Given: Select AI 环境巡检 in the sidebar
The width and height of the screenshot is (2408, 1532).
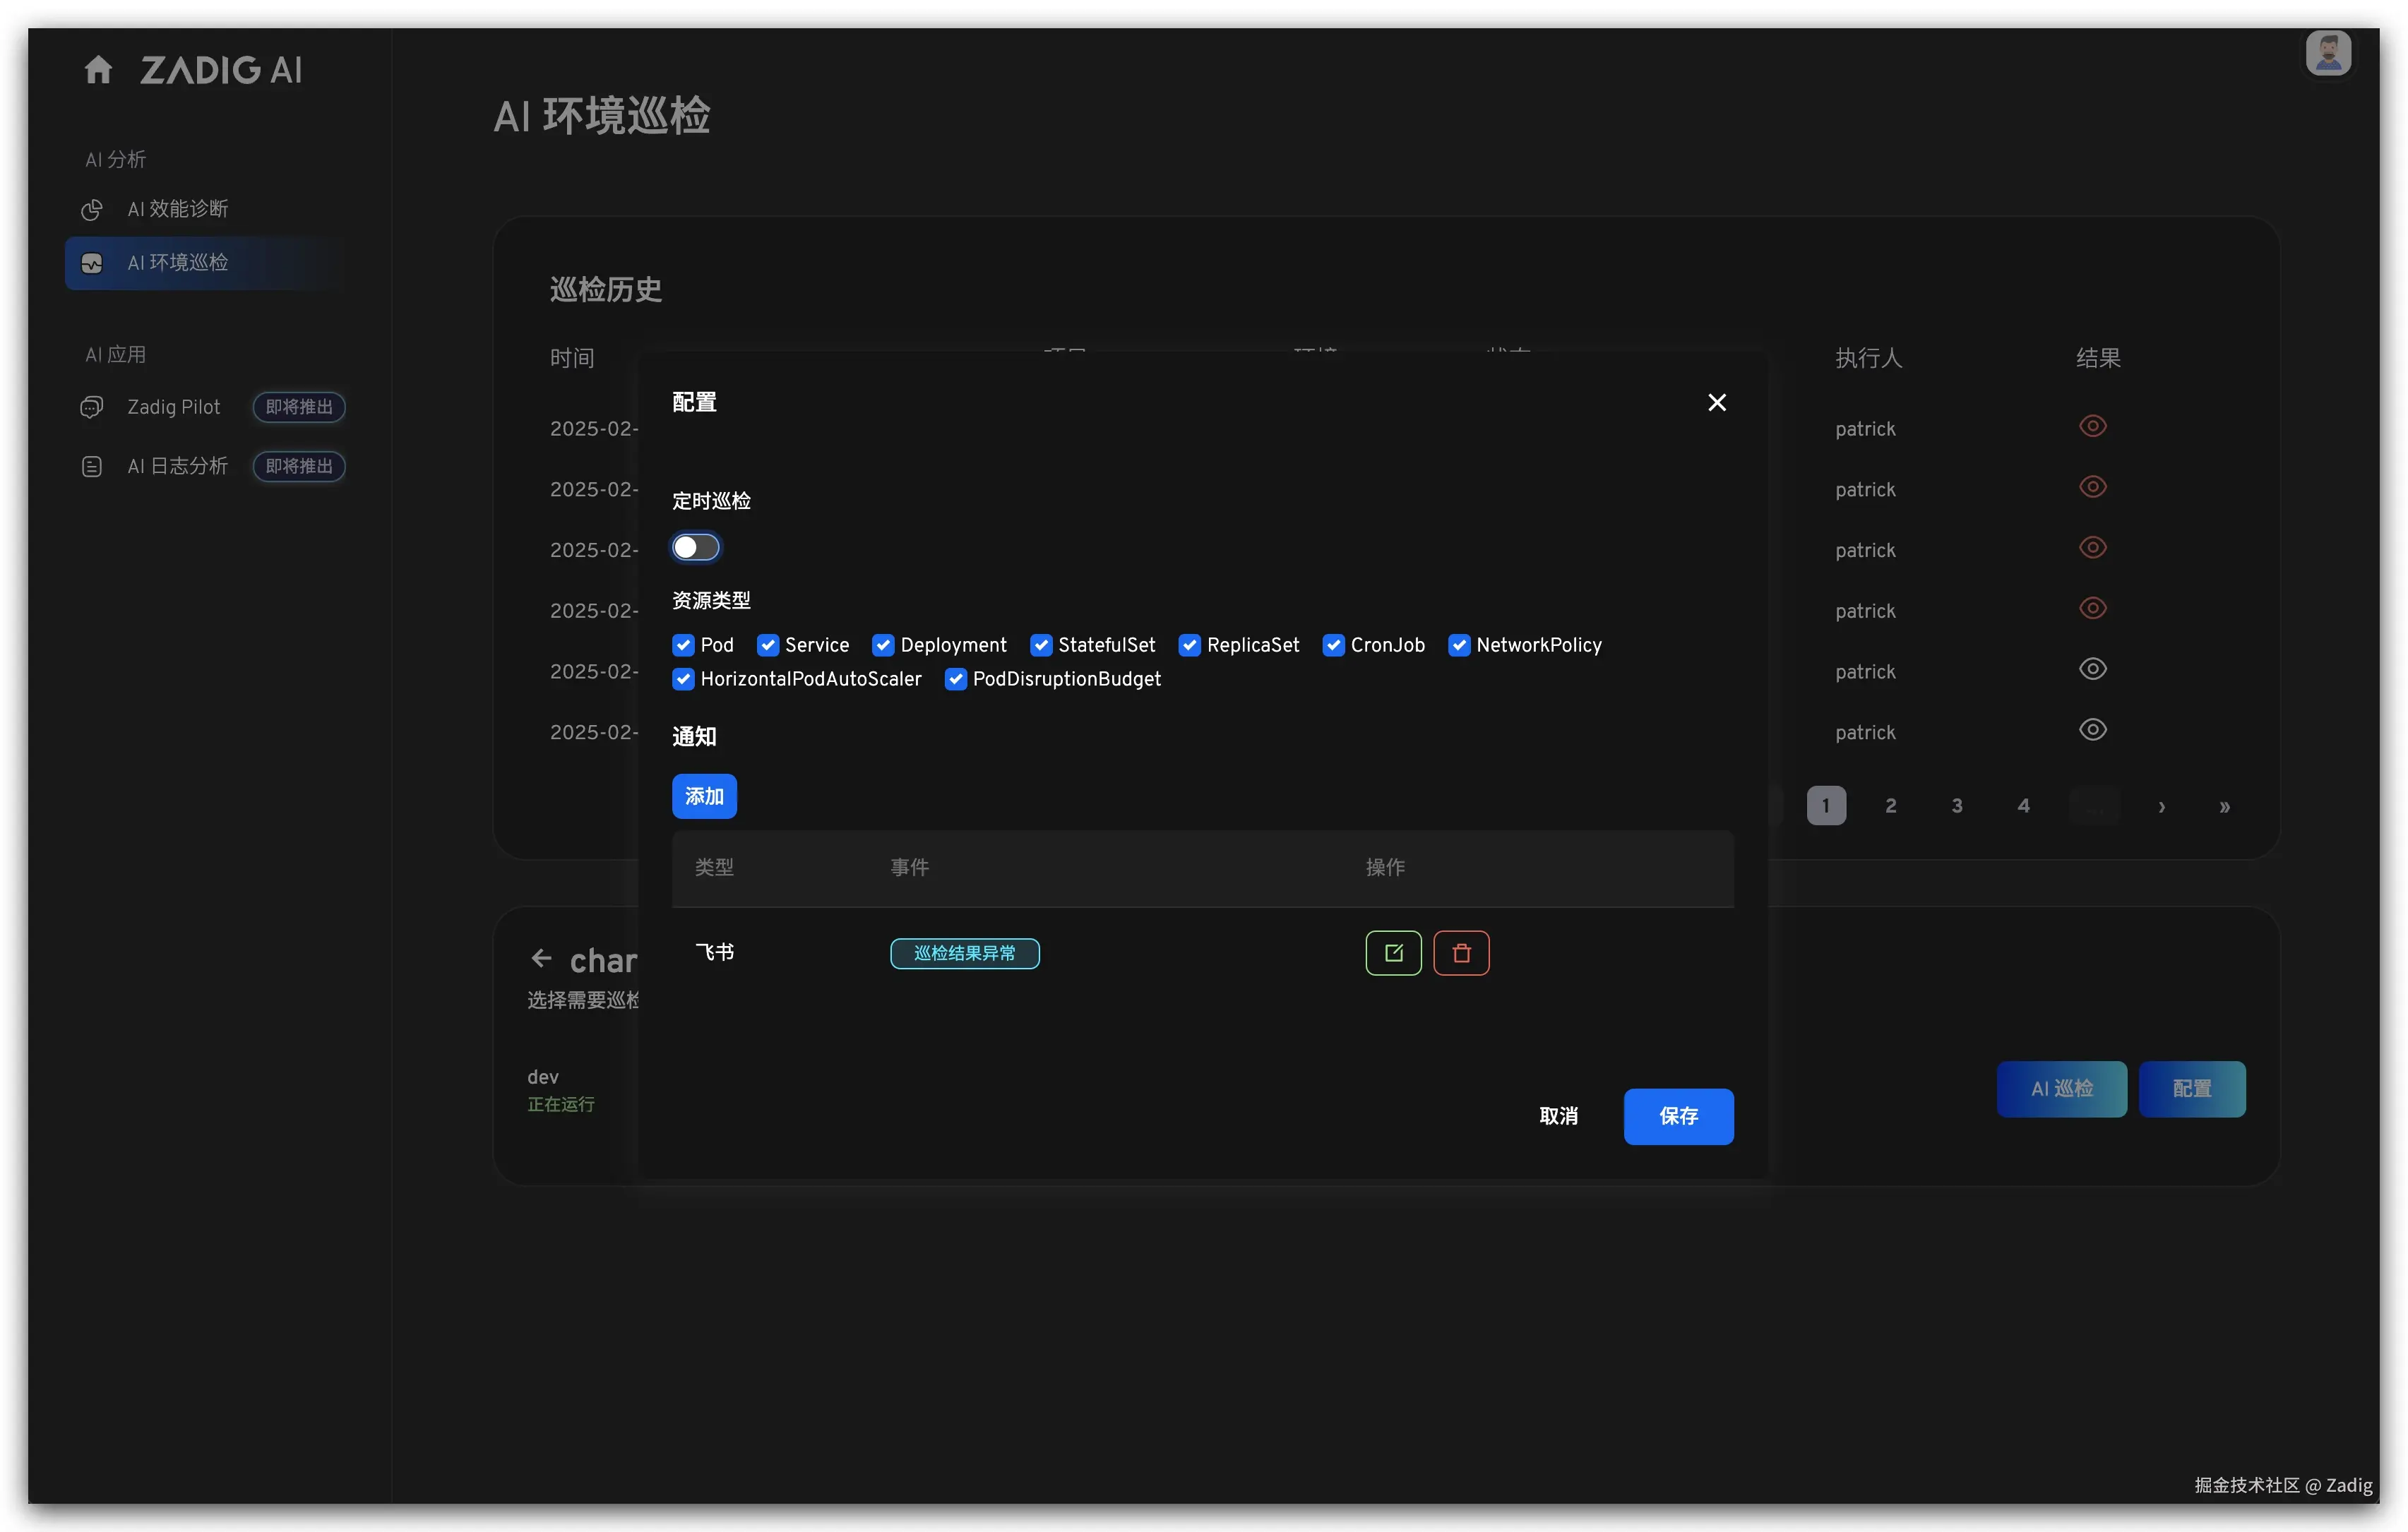Looking at the screenshot, I should pyautogui.click(x=178, y=263).
